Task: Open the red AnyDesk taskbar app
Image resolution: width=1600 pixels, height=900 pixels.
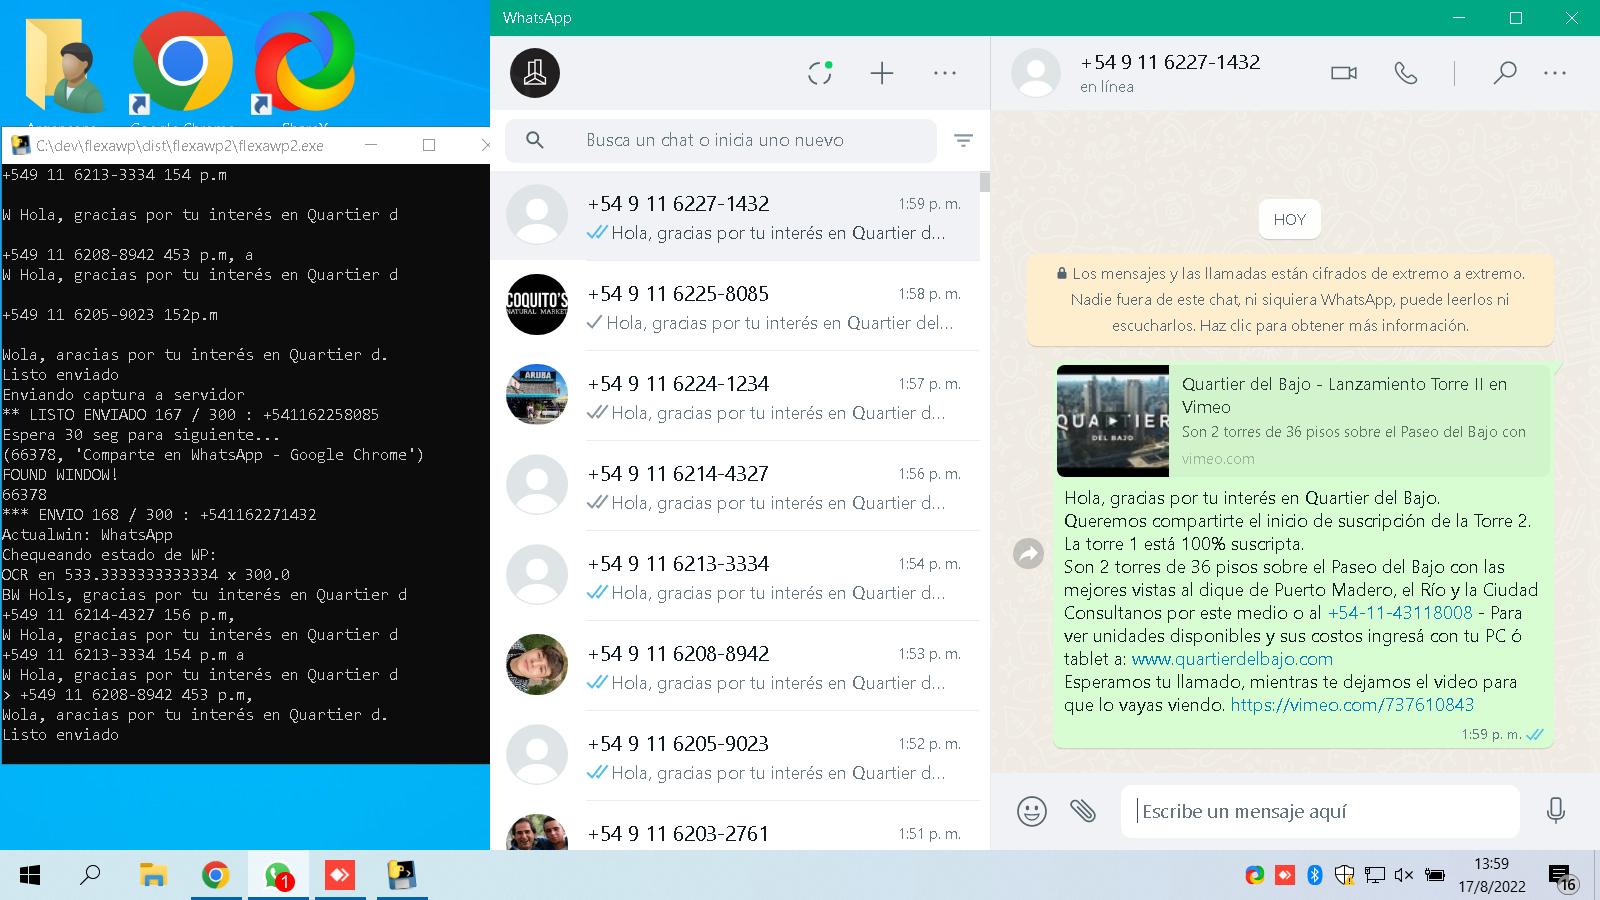Action: coord(340,876)
